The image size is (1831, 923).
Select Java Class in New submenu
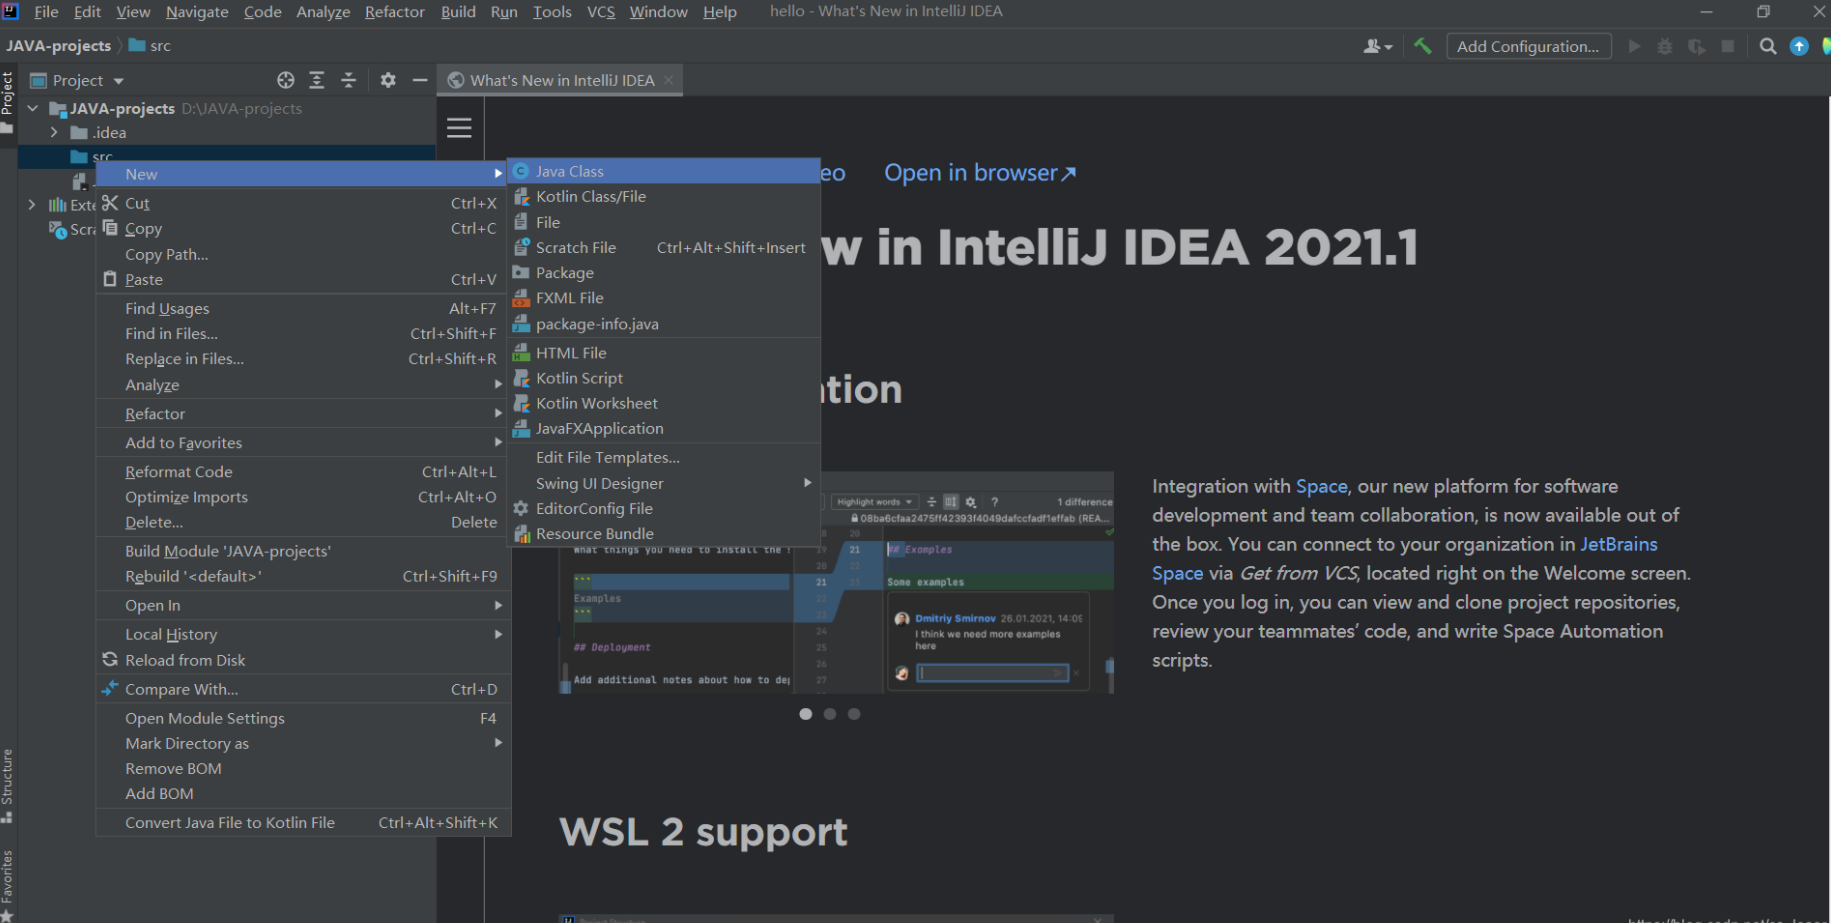click(664, 171)
